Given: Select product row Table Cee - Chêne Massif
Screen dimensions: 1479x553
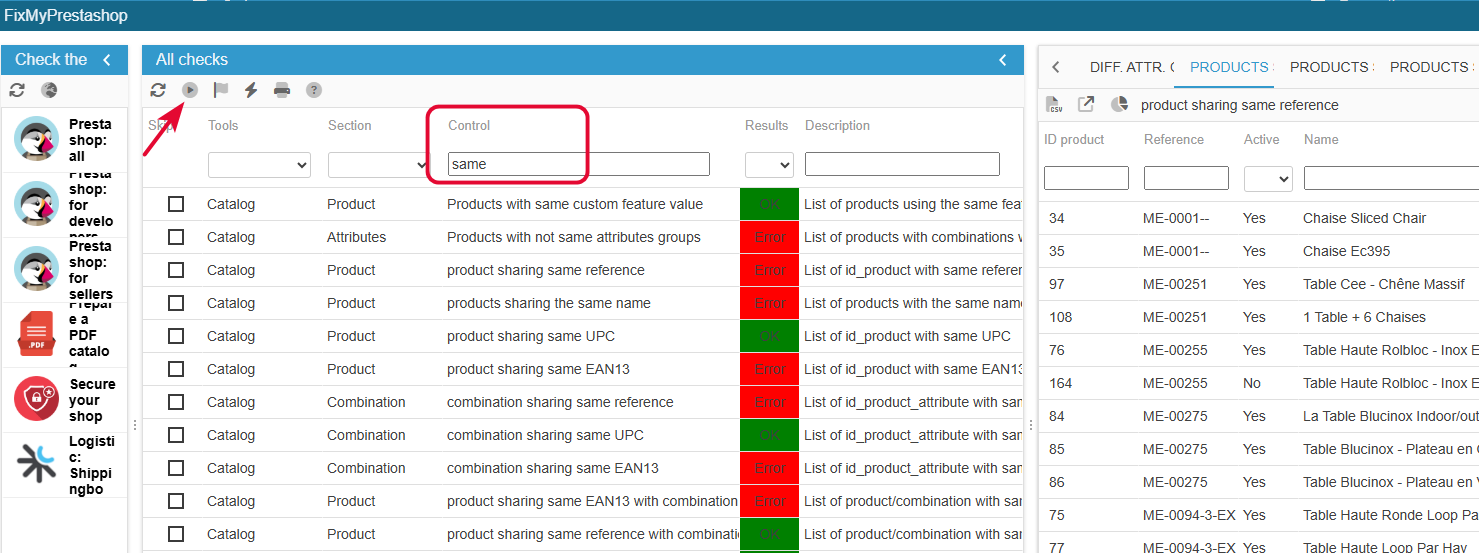Looking at the screenshot, I should [1259, 284].
